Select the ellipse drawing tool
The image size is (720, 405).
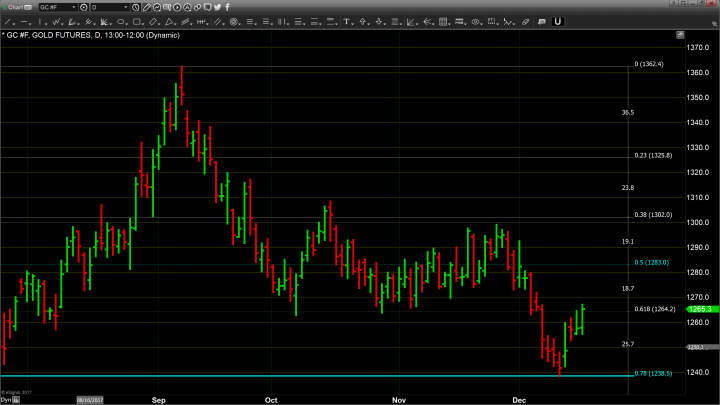coord(120,22)
